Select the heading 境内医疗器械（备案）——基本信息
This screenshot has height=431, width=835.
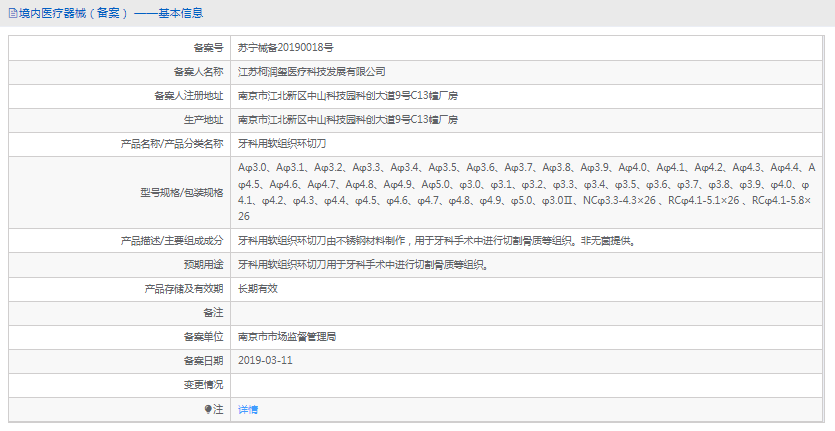pos(111,13)
